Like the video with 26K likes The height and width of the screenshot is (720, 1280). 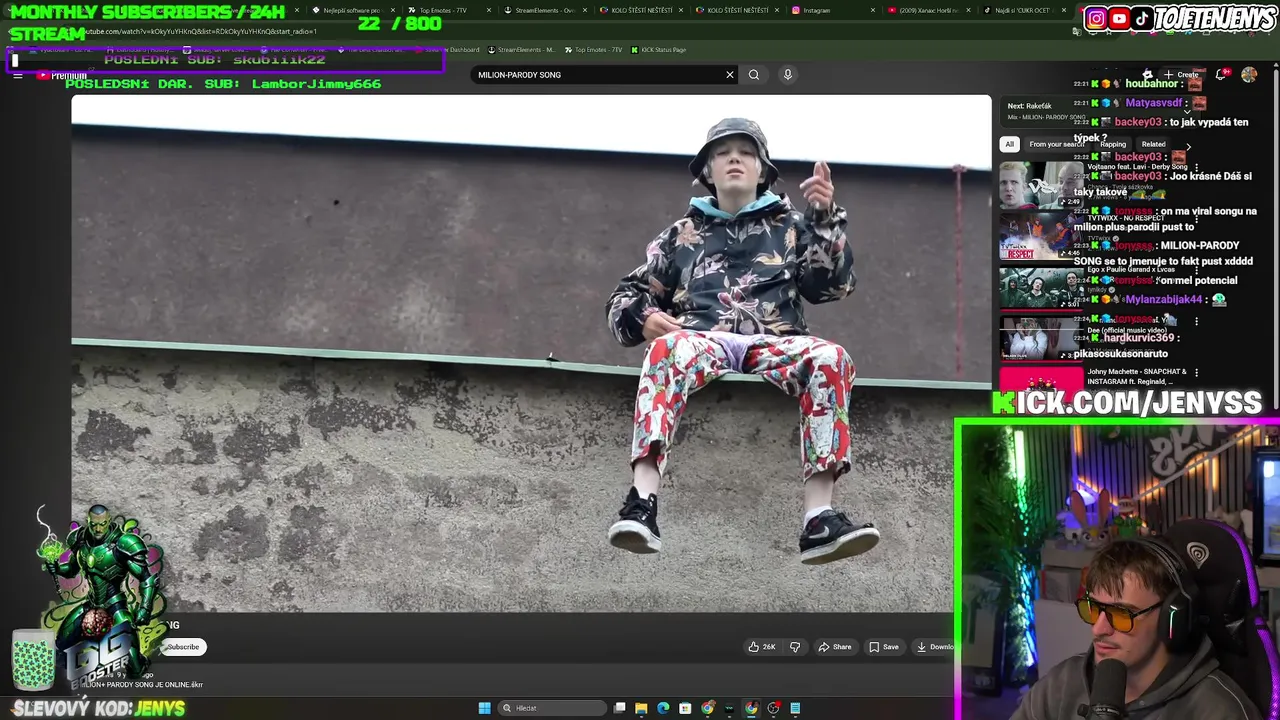pyautogui.click(x=762, y=647)
